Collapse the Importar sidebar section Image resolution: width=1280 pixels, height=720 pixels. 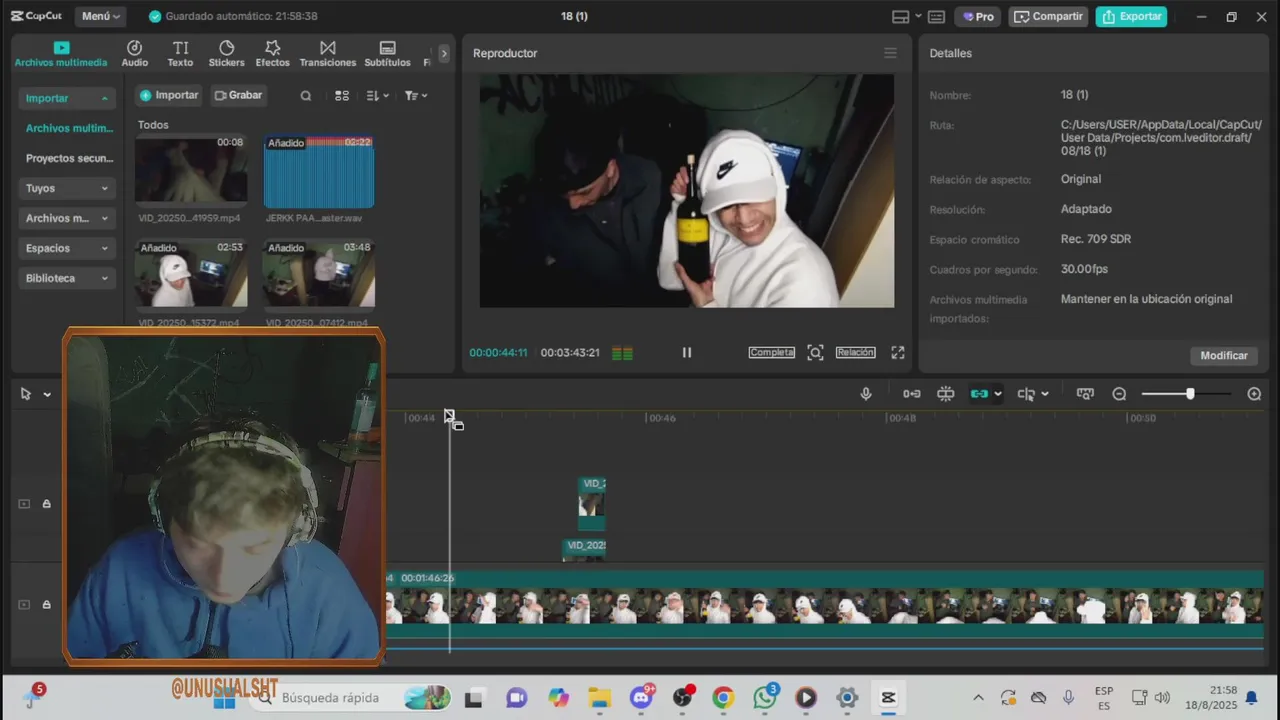coord(66,98)
